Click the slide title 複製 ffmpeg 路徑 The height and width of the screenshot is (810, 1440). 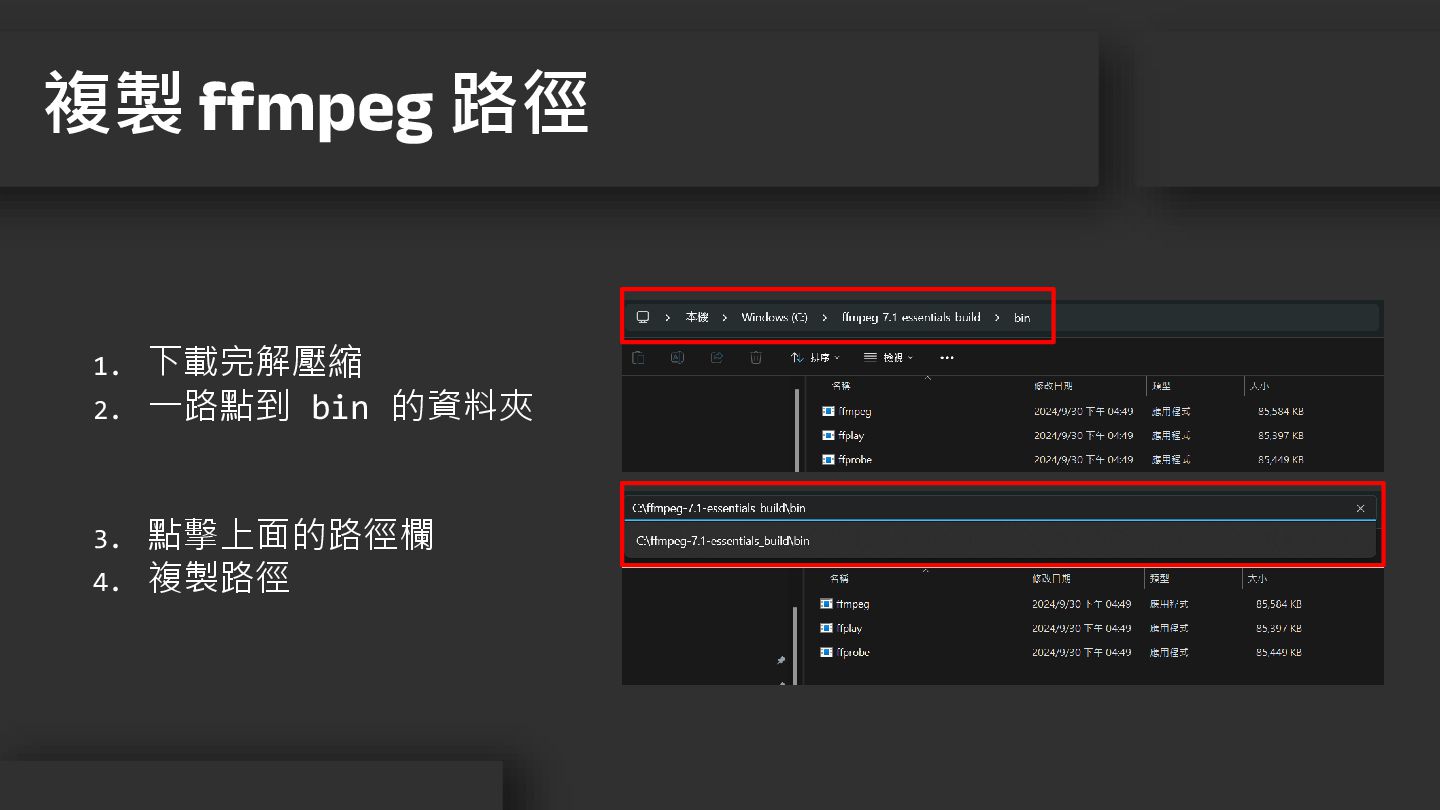pos(316,105)
